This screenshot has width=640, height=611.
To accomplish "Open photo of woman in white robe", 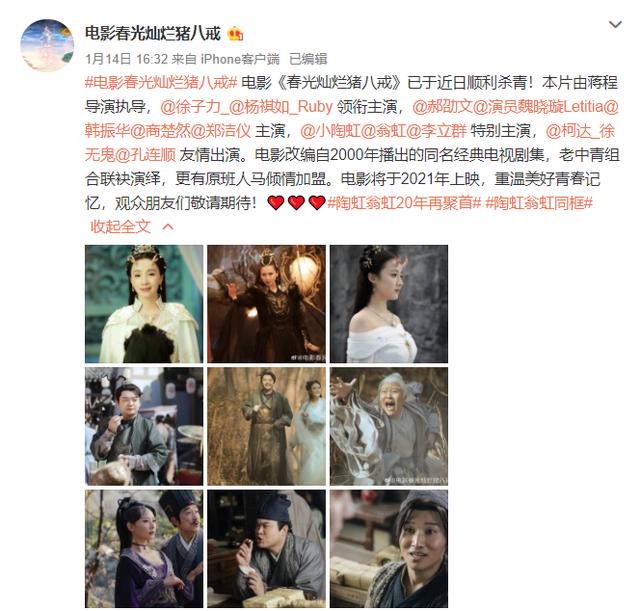I will pyautogui.click(x=144, y=304).
